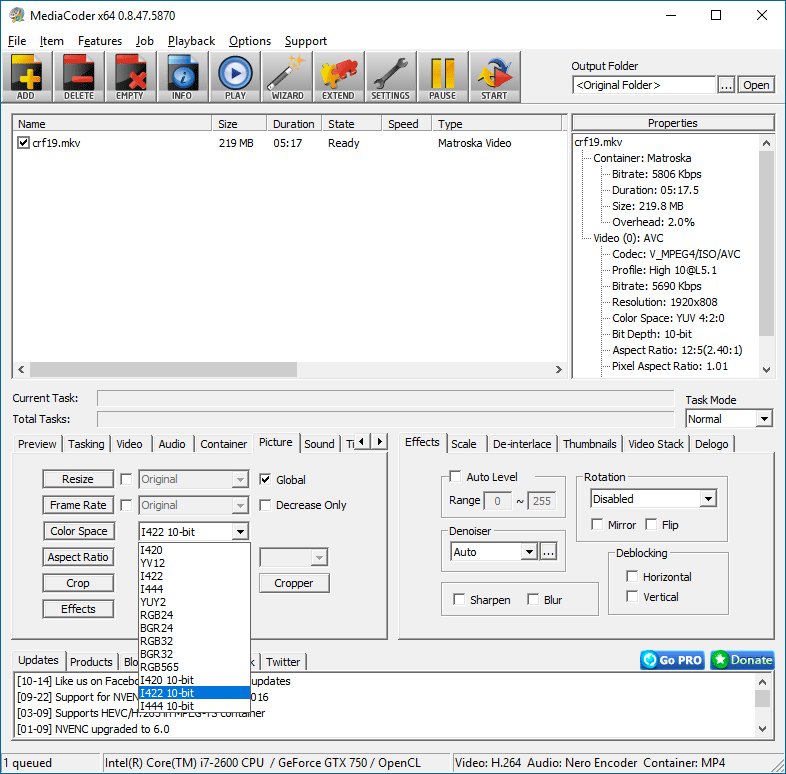
Task: Check Decrease Only option
Action: click(265, 505)
